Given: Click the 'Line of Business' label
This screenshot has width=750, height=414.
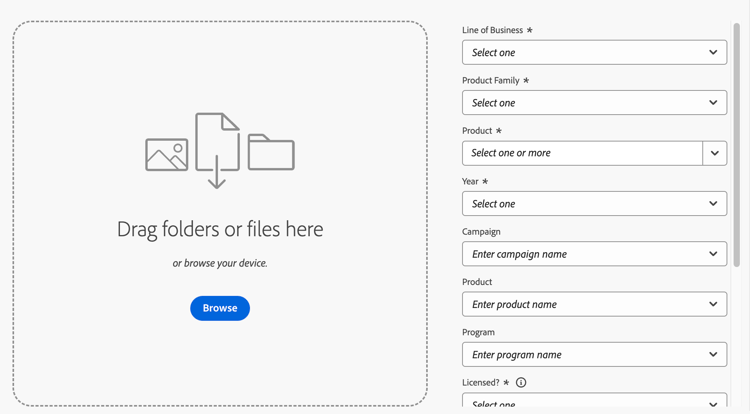Looking at the screenshot, I should (492, 30).
